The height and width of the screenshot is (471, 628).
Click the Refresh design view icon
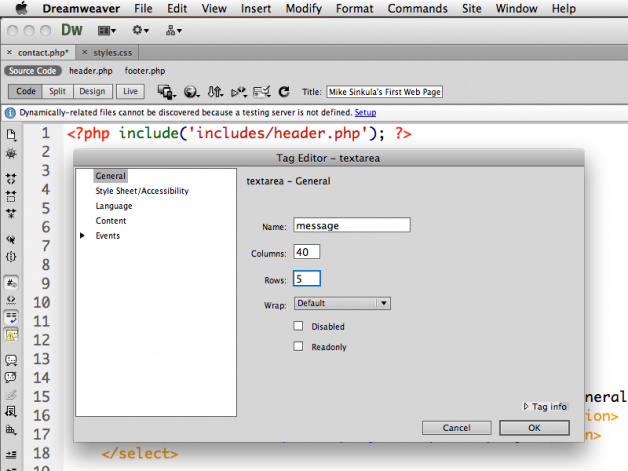click(x=284, y=92)
